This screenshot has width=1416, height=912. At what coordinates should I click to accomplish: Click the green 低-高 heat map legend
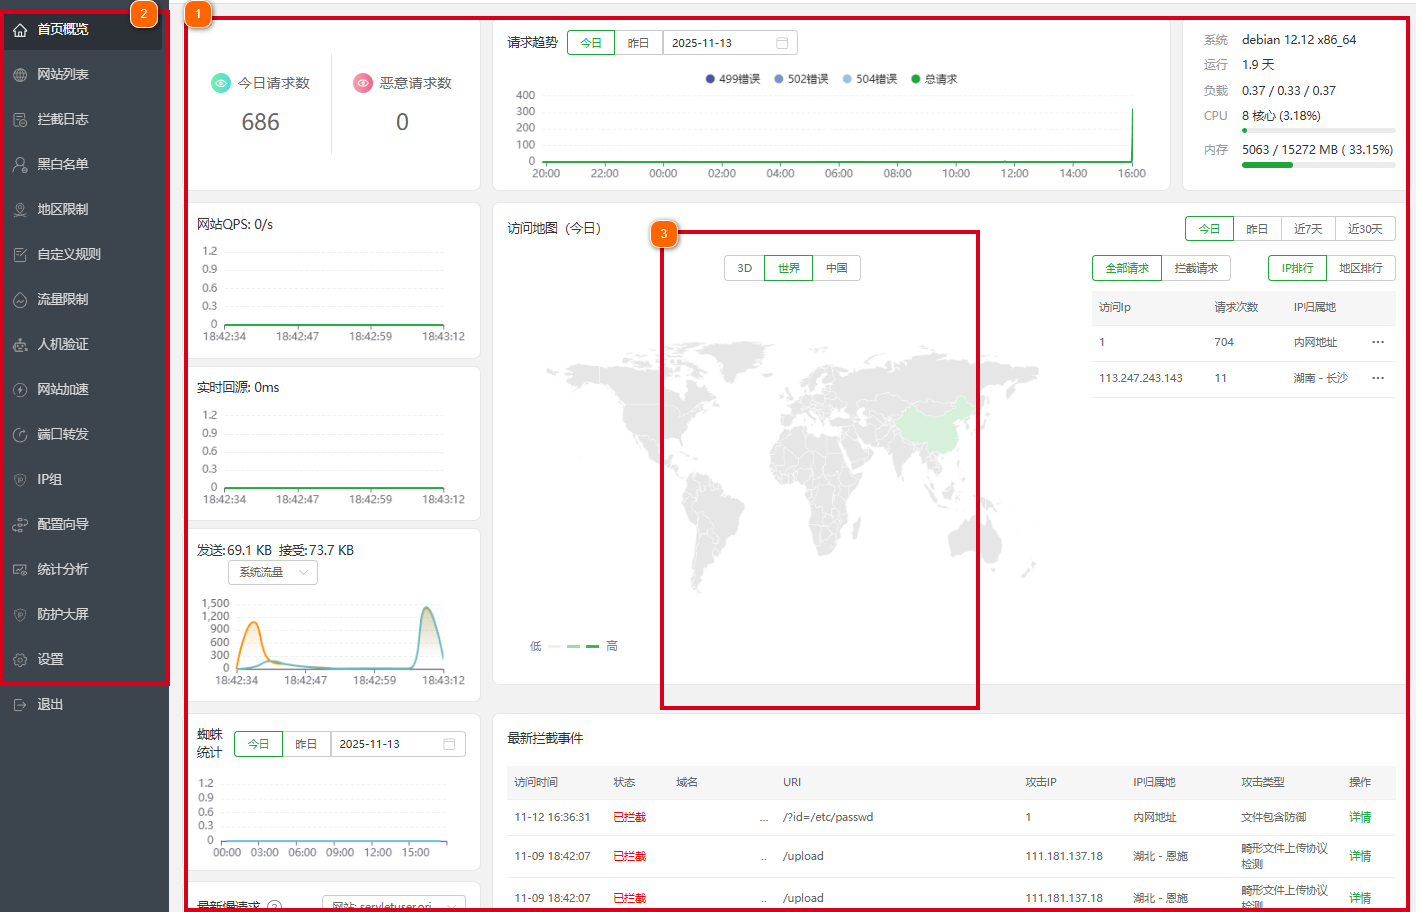(x=574, y=646)
